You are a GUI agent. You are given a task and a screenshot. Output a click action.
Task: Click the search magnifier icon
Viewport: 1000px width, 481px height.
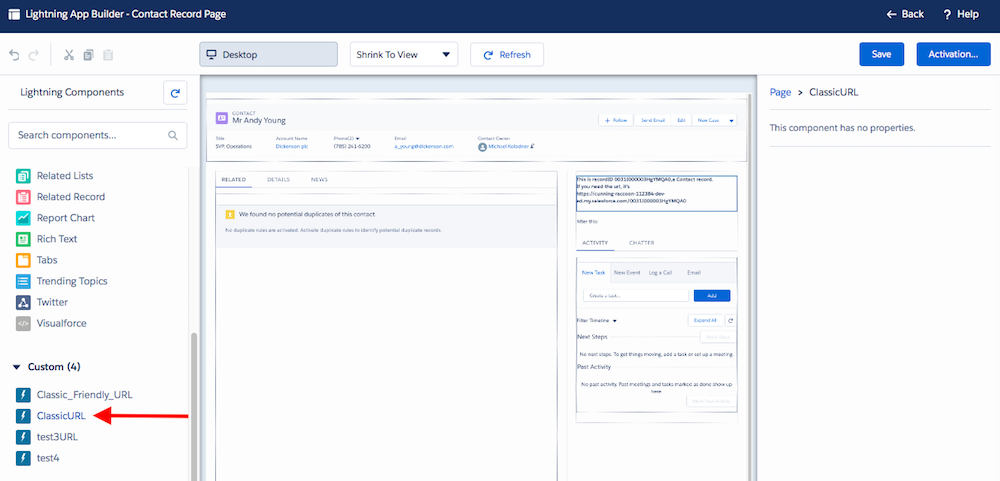pyautogui.click(x=173, y=135)
